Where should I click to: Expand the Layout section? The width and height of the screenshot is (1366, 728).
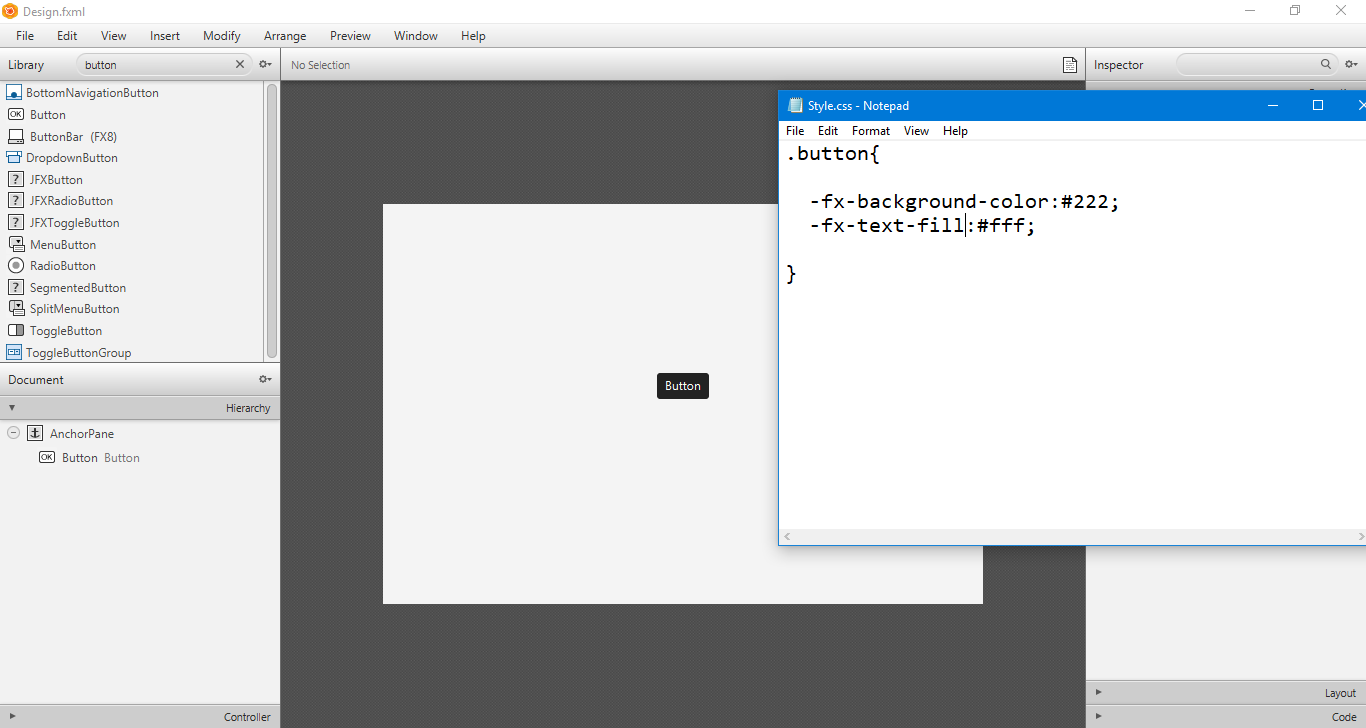tap(1098, 691)
